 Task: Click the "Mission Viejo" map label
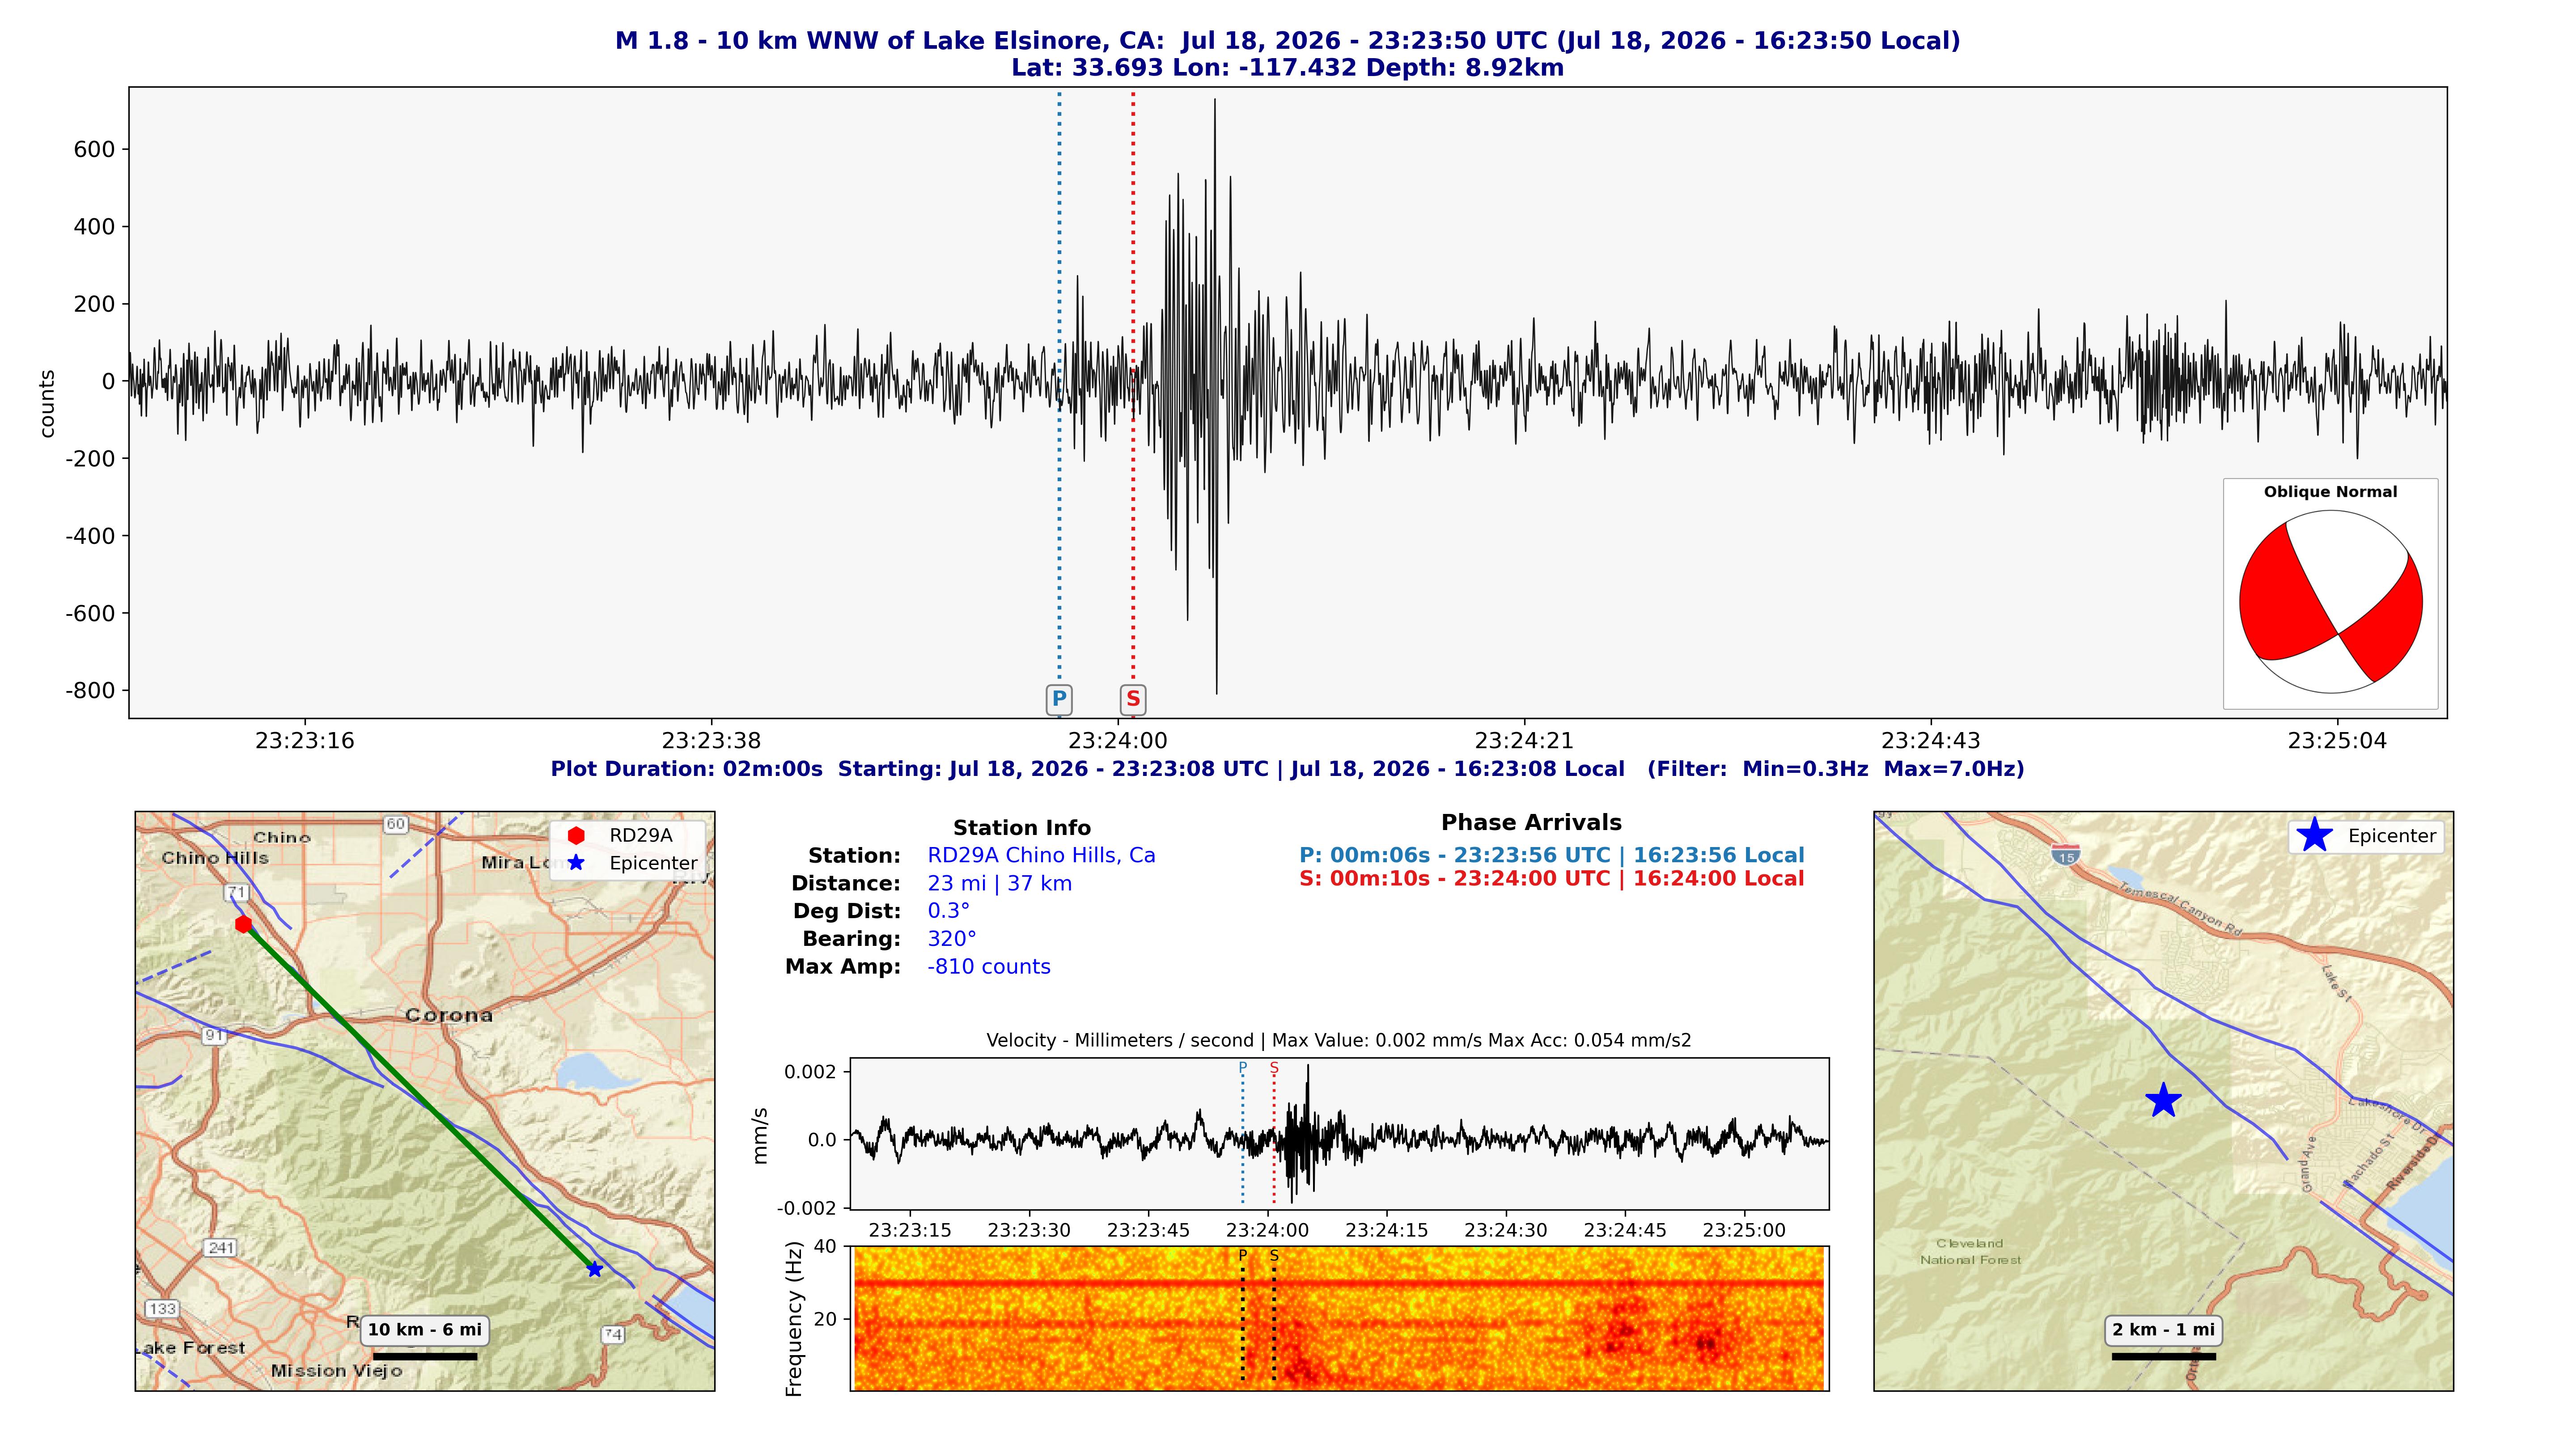(x=337, y=1371)
